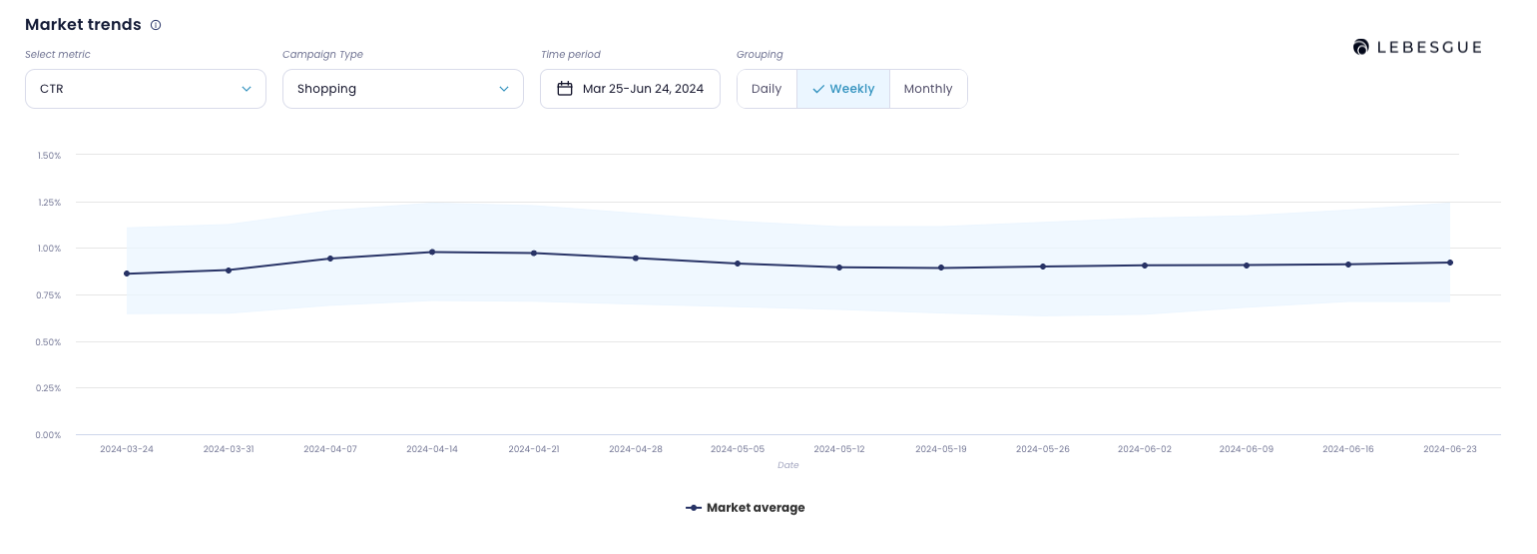Open the CTR metric dropdown

point(145,89)
